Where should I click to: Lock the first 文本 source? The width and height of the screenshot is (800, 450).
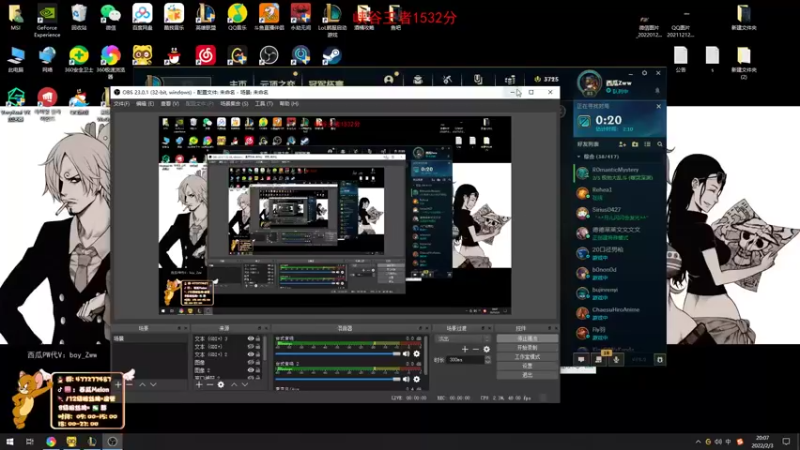pyautogui.click(x=258, y=339)
